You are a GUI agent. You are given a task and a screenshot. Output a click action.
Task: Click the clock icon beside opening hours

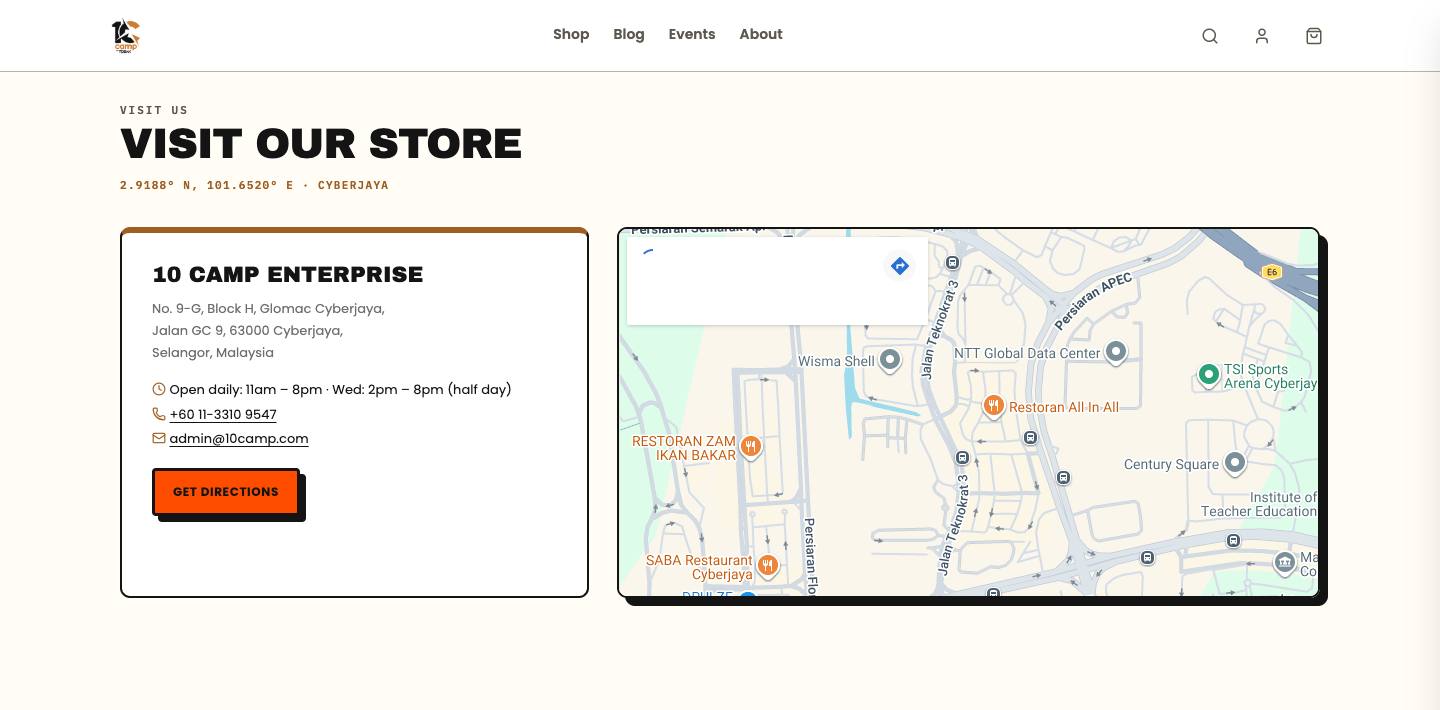(159, 389)
